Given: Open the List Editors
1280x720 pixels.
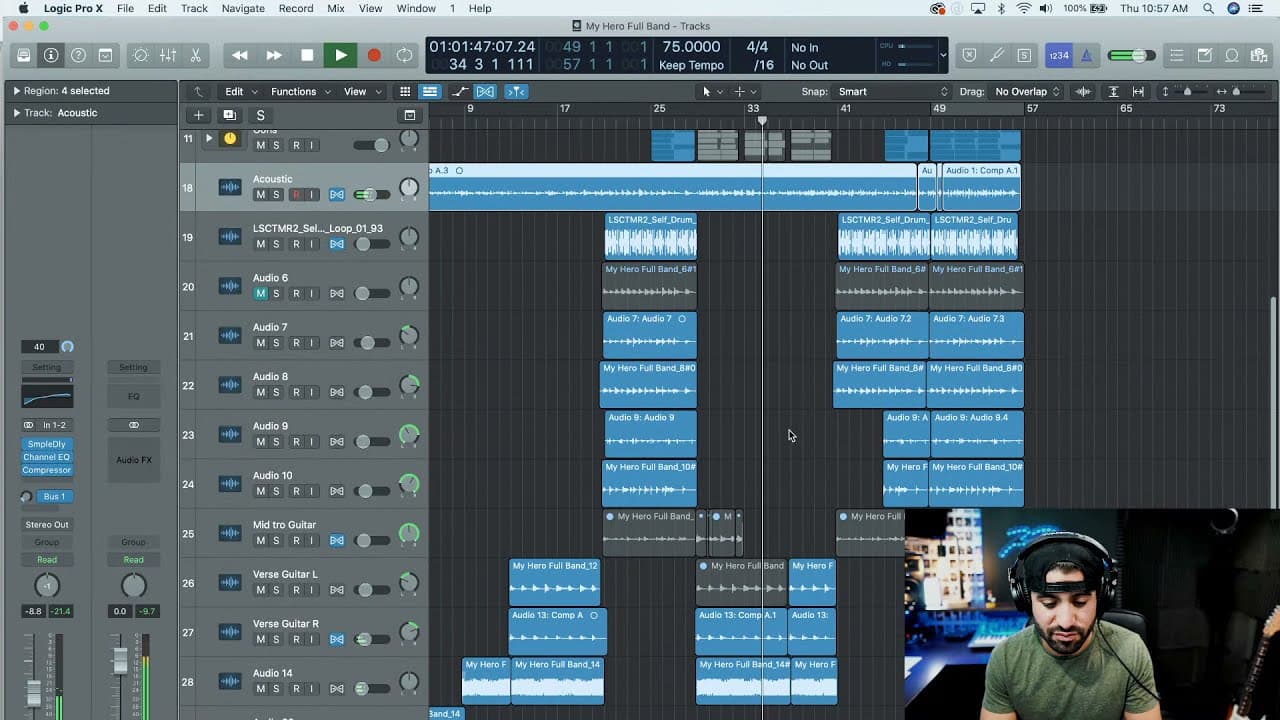Looking at the screenshot, I should click(1177, 56).
